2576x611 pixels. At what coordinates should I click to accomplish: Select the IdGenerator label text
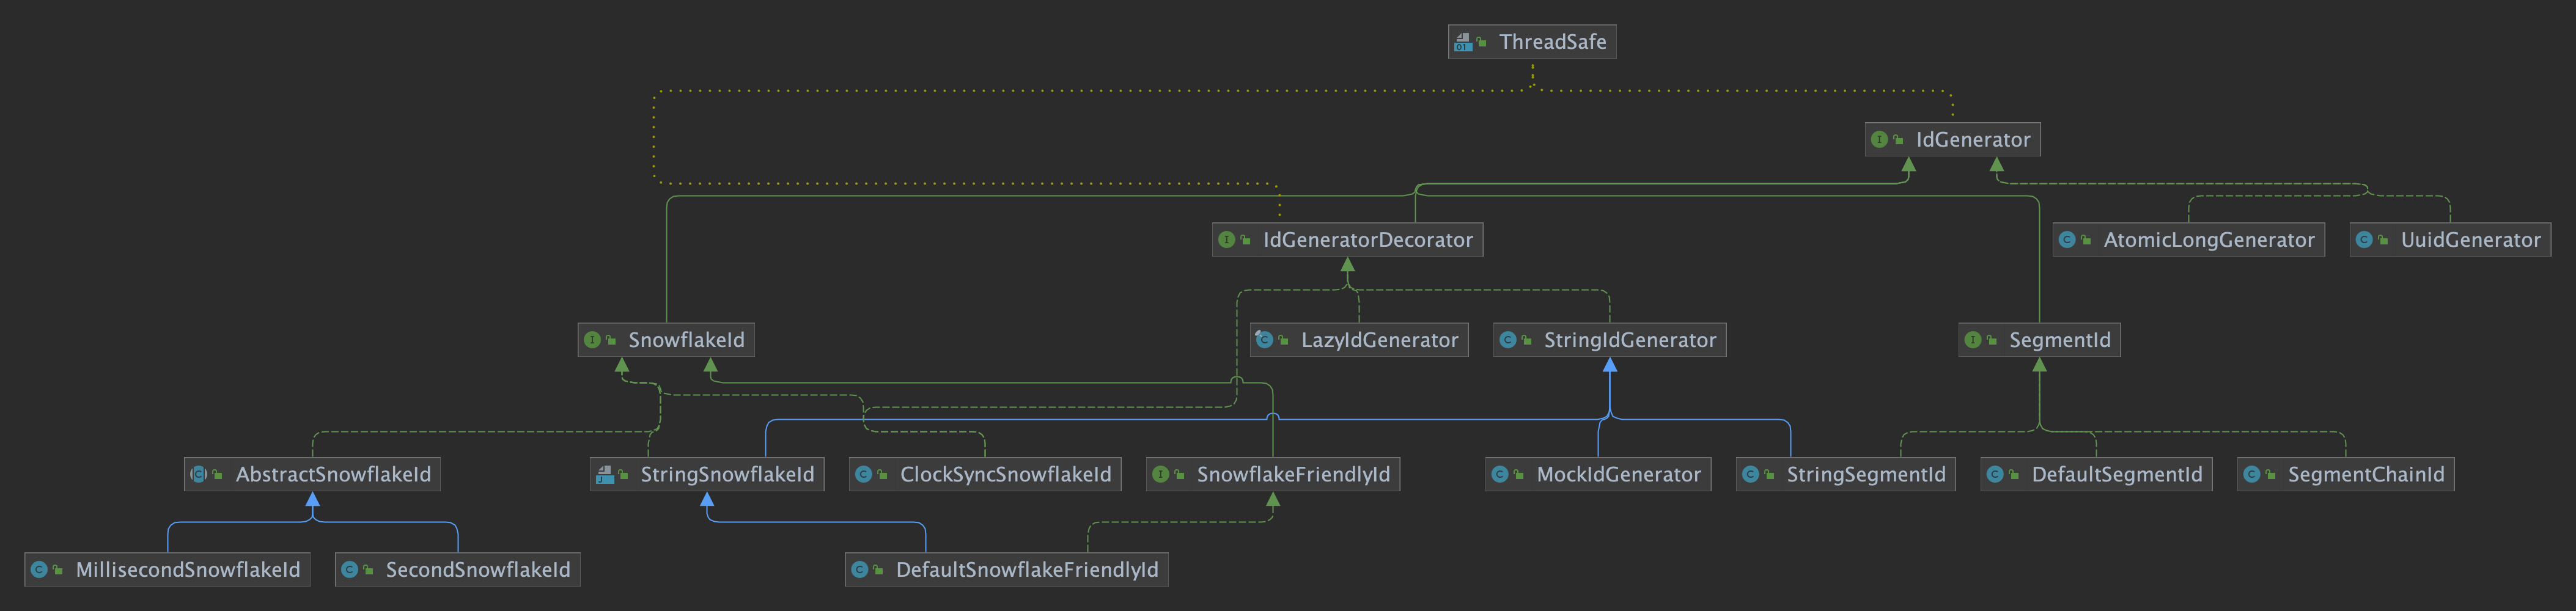(1973, 140)
